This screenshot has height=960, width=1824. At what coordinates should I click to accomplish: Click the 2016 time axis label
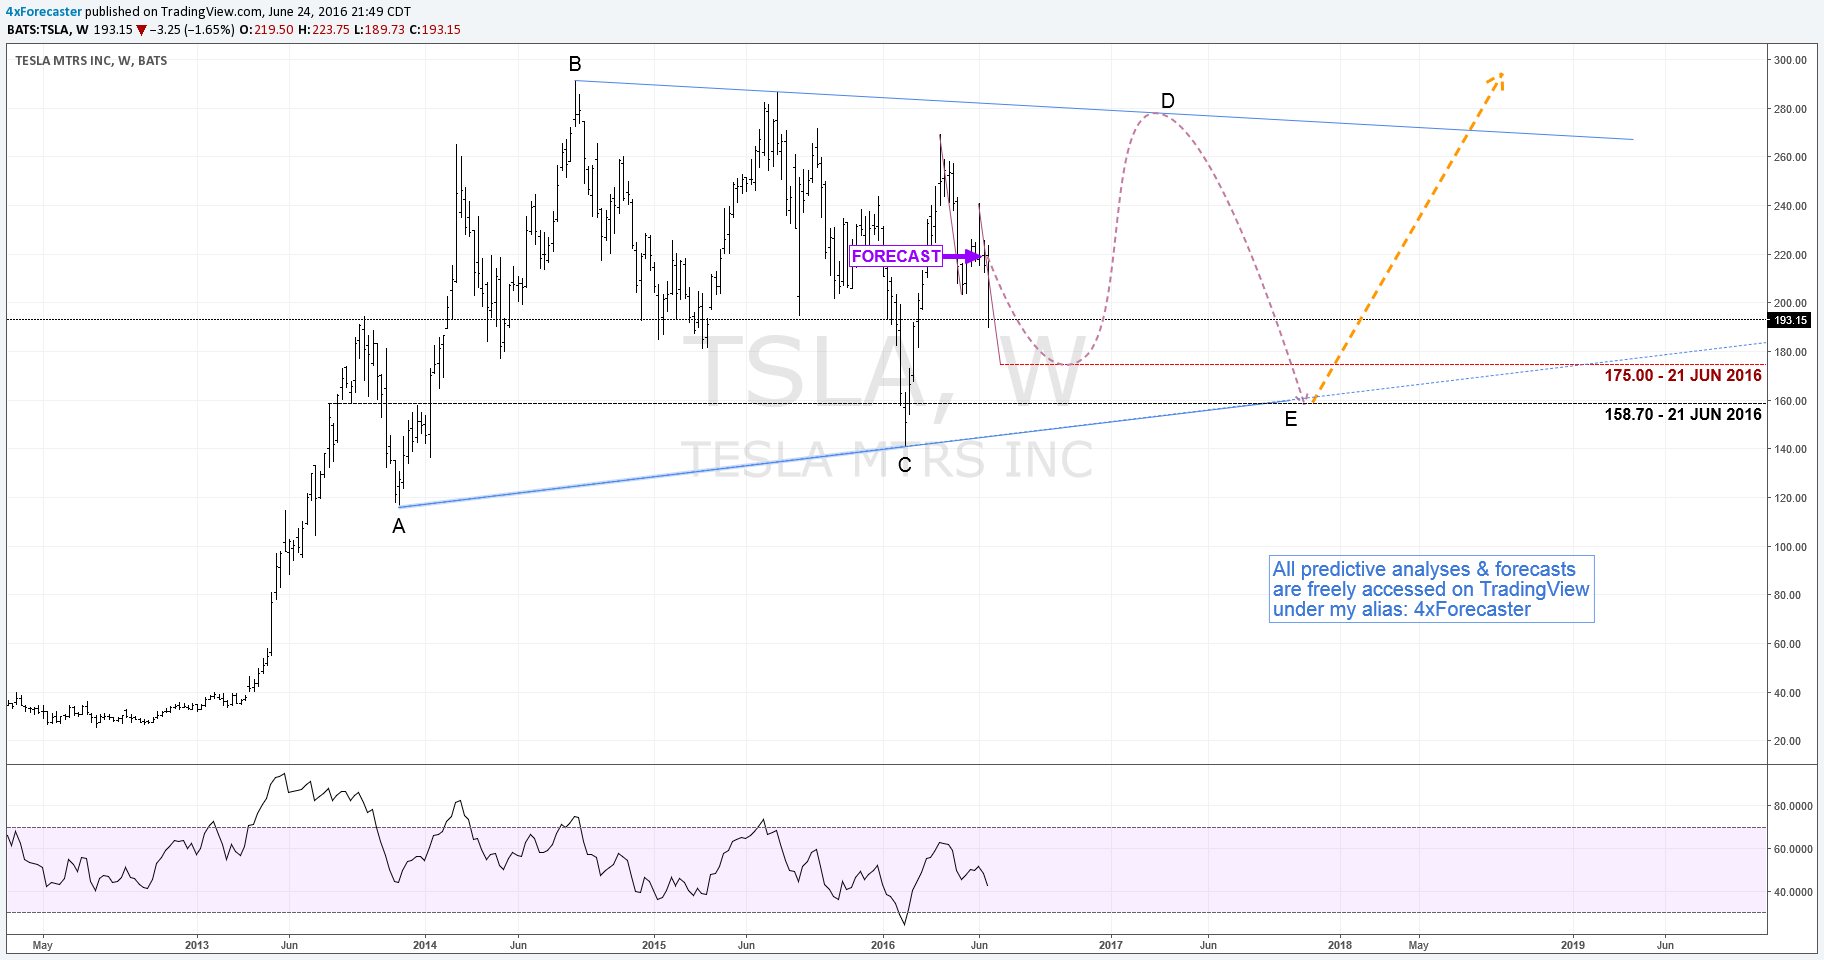pos(883,945)
